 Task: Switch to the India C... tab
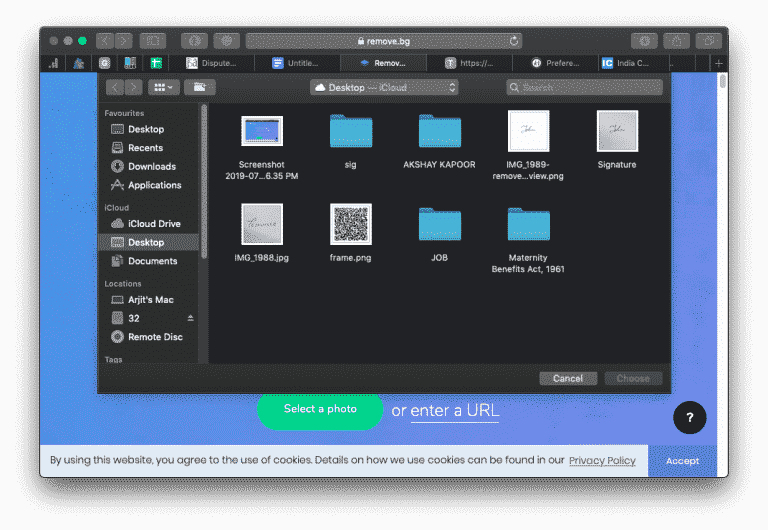coord(633,63)
